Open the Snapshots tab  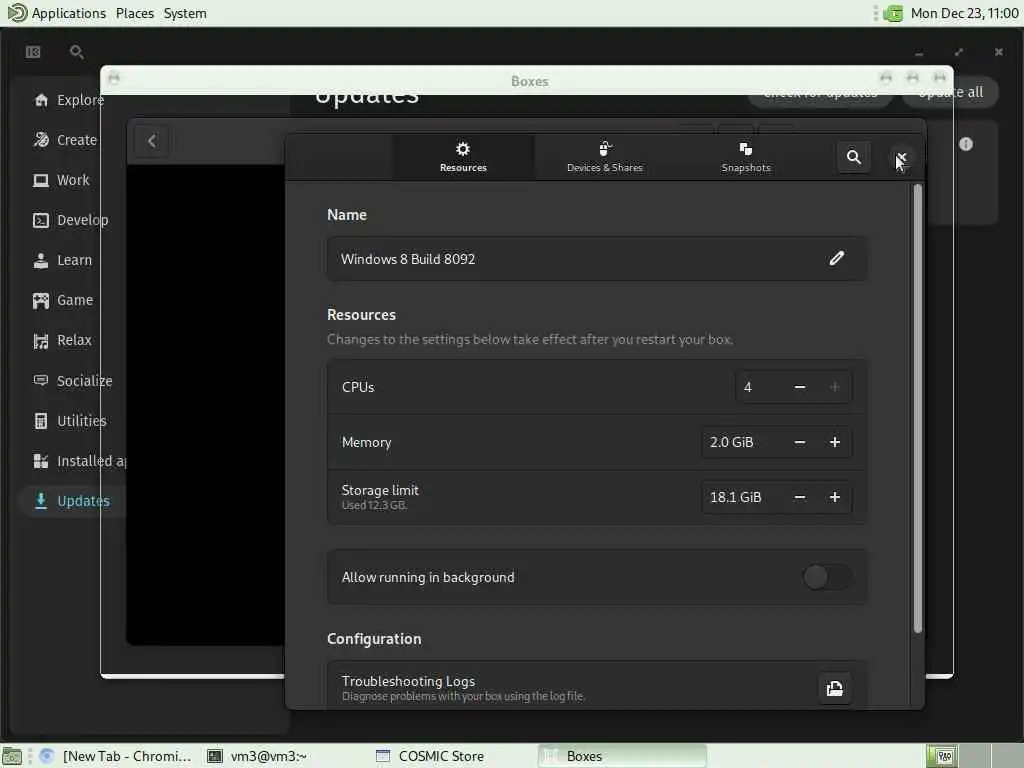coord(746,157)
